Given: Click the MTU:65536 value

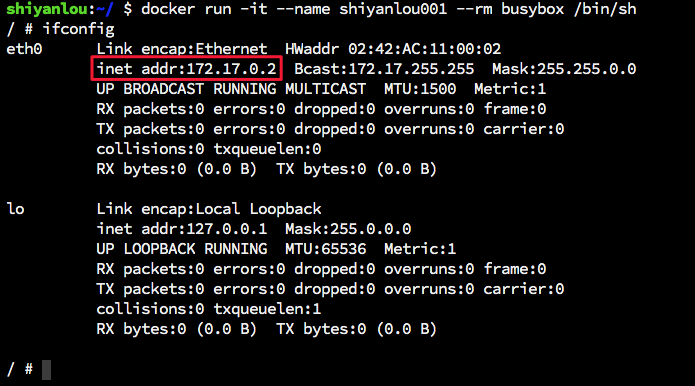Looking at the screenshot, I should (326, 249).
